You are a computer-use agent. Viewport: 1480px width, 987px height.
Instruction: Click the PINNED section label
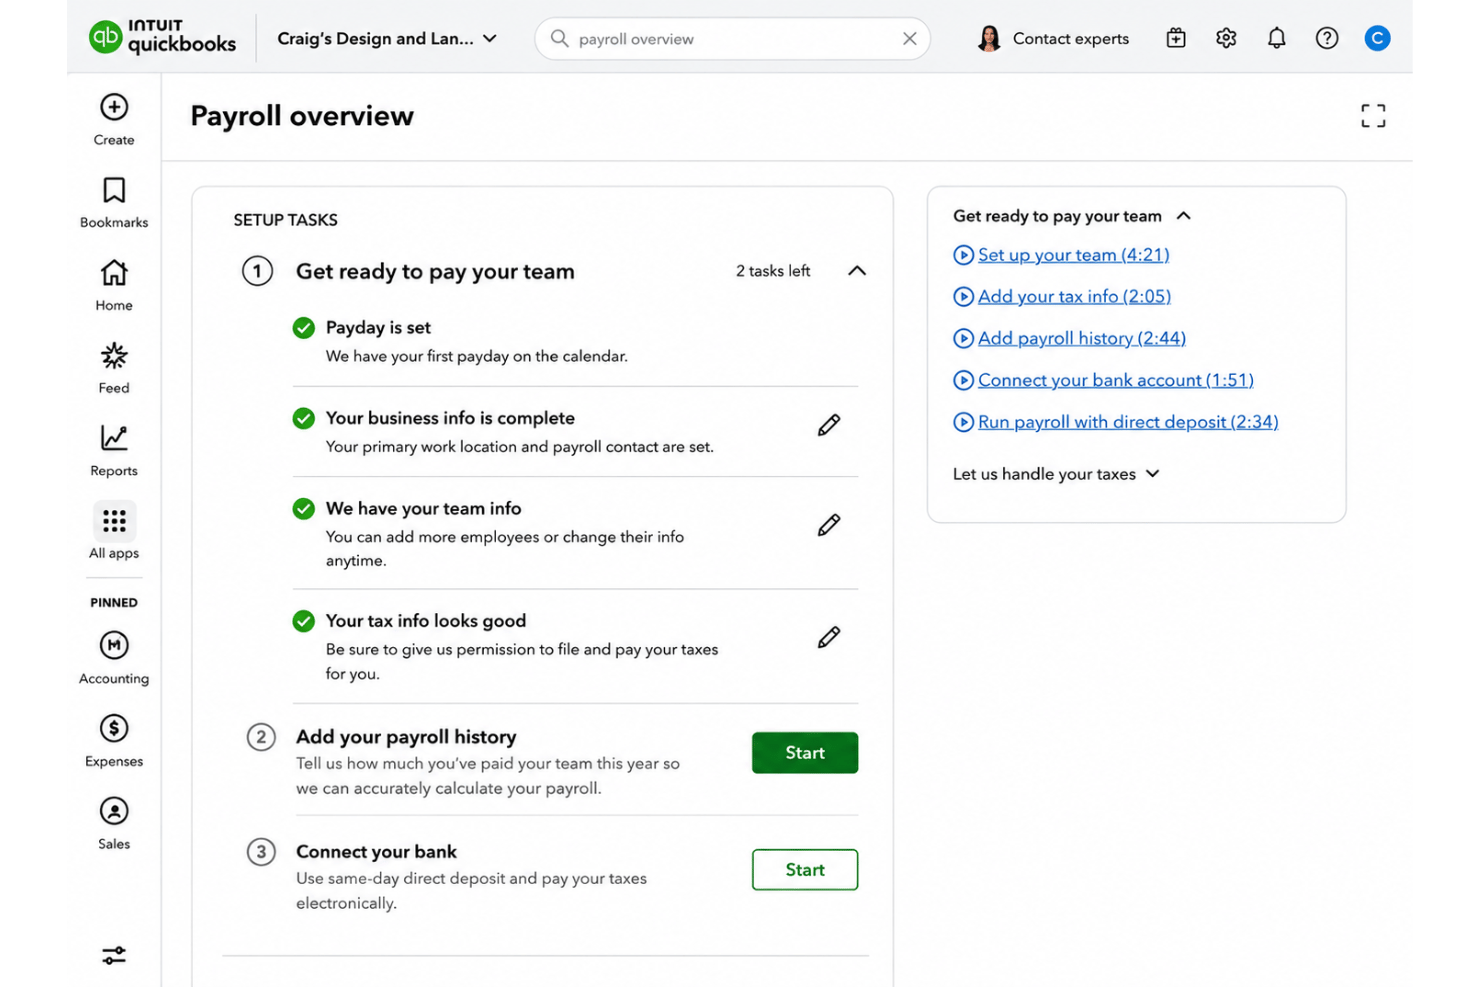pyautogui.click(x=114, y=602)
